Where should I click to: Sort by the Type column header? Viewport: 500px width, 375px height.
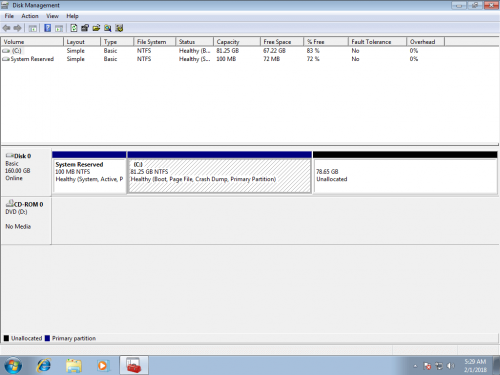(117, 42)
